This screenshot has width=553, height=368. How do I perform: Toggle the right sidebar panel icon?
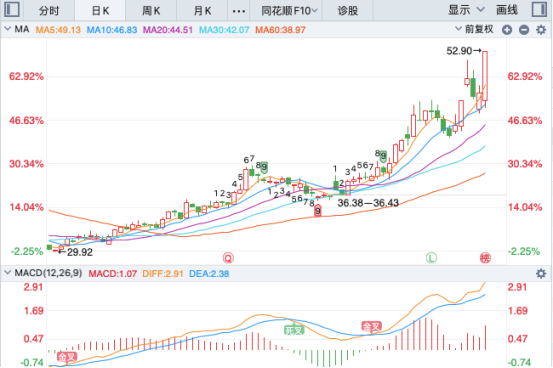point(540,10)
